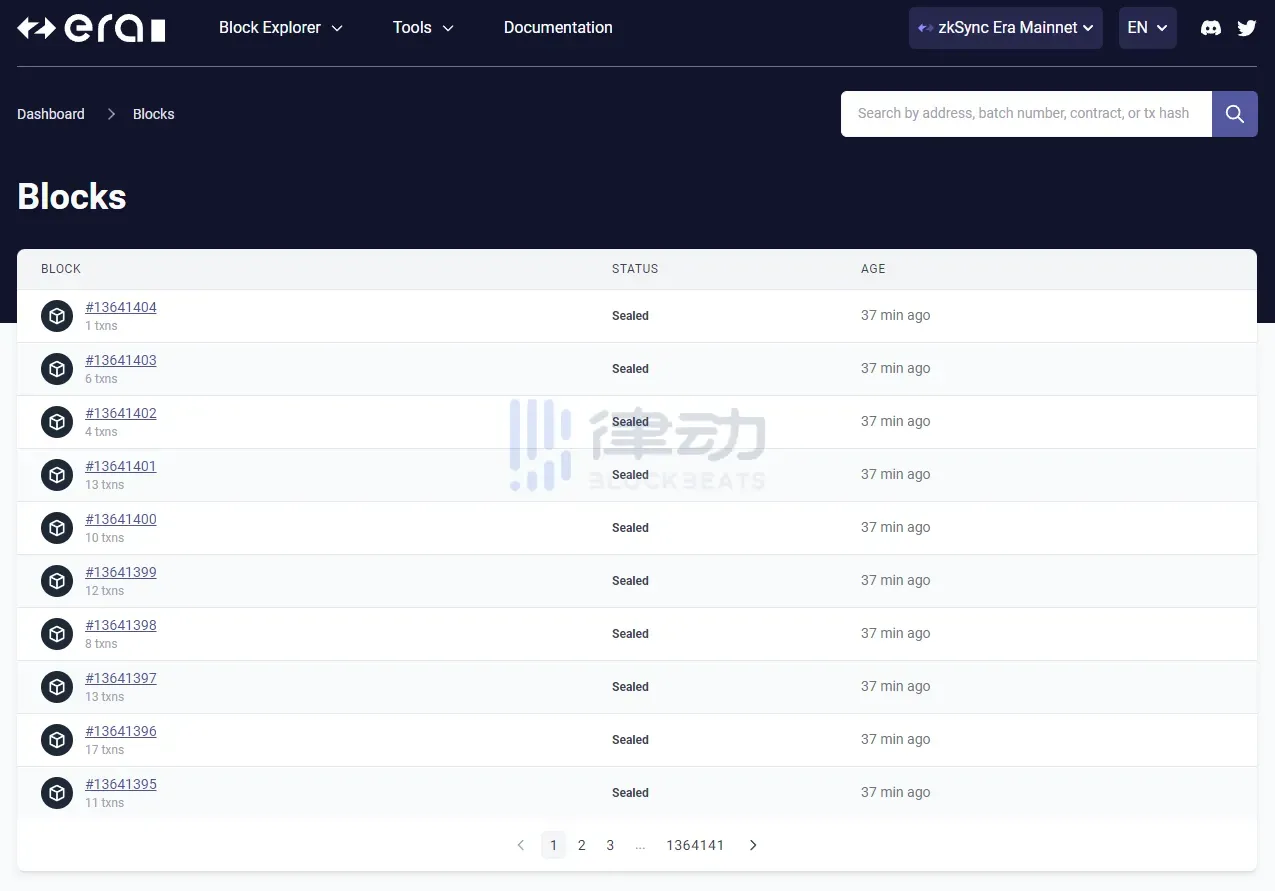Screen dimensions: 1275x891
Task: Click cube icon for block #13641395
Action: (x=57, y=793)
